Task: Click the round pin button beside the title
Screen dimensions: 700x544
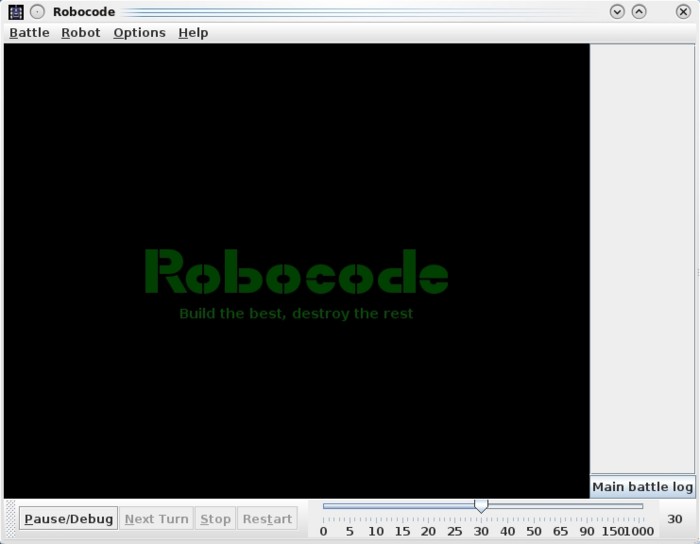Action: coord(38,12)
